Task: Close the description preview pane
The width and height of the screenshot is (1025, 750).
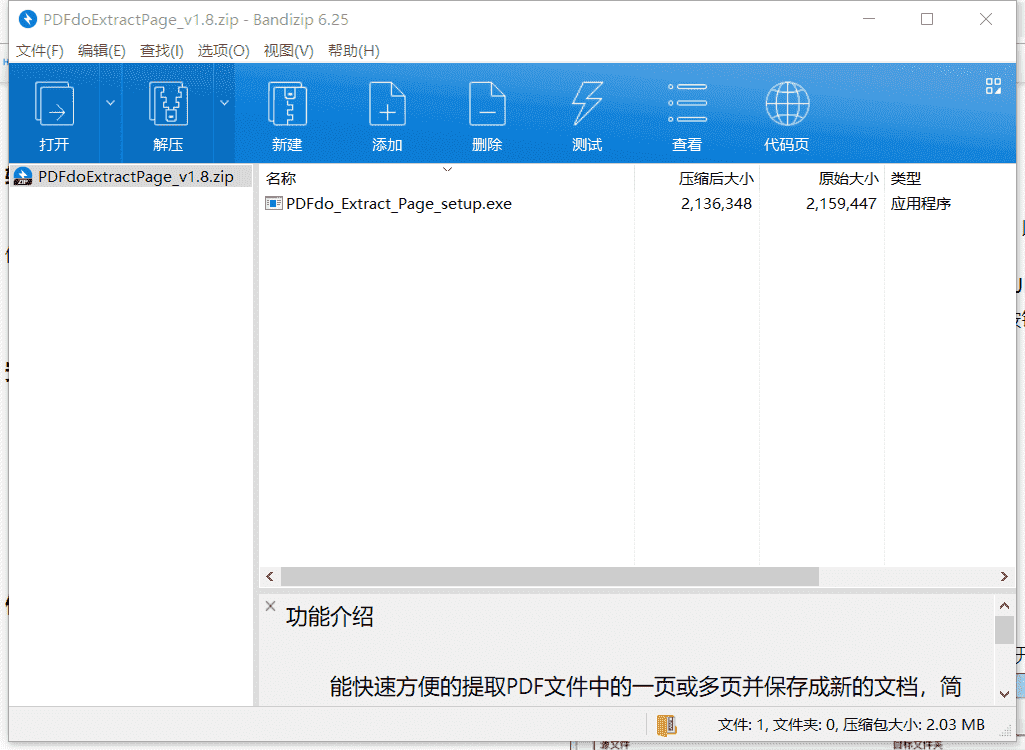Action: point(270,606)
